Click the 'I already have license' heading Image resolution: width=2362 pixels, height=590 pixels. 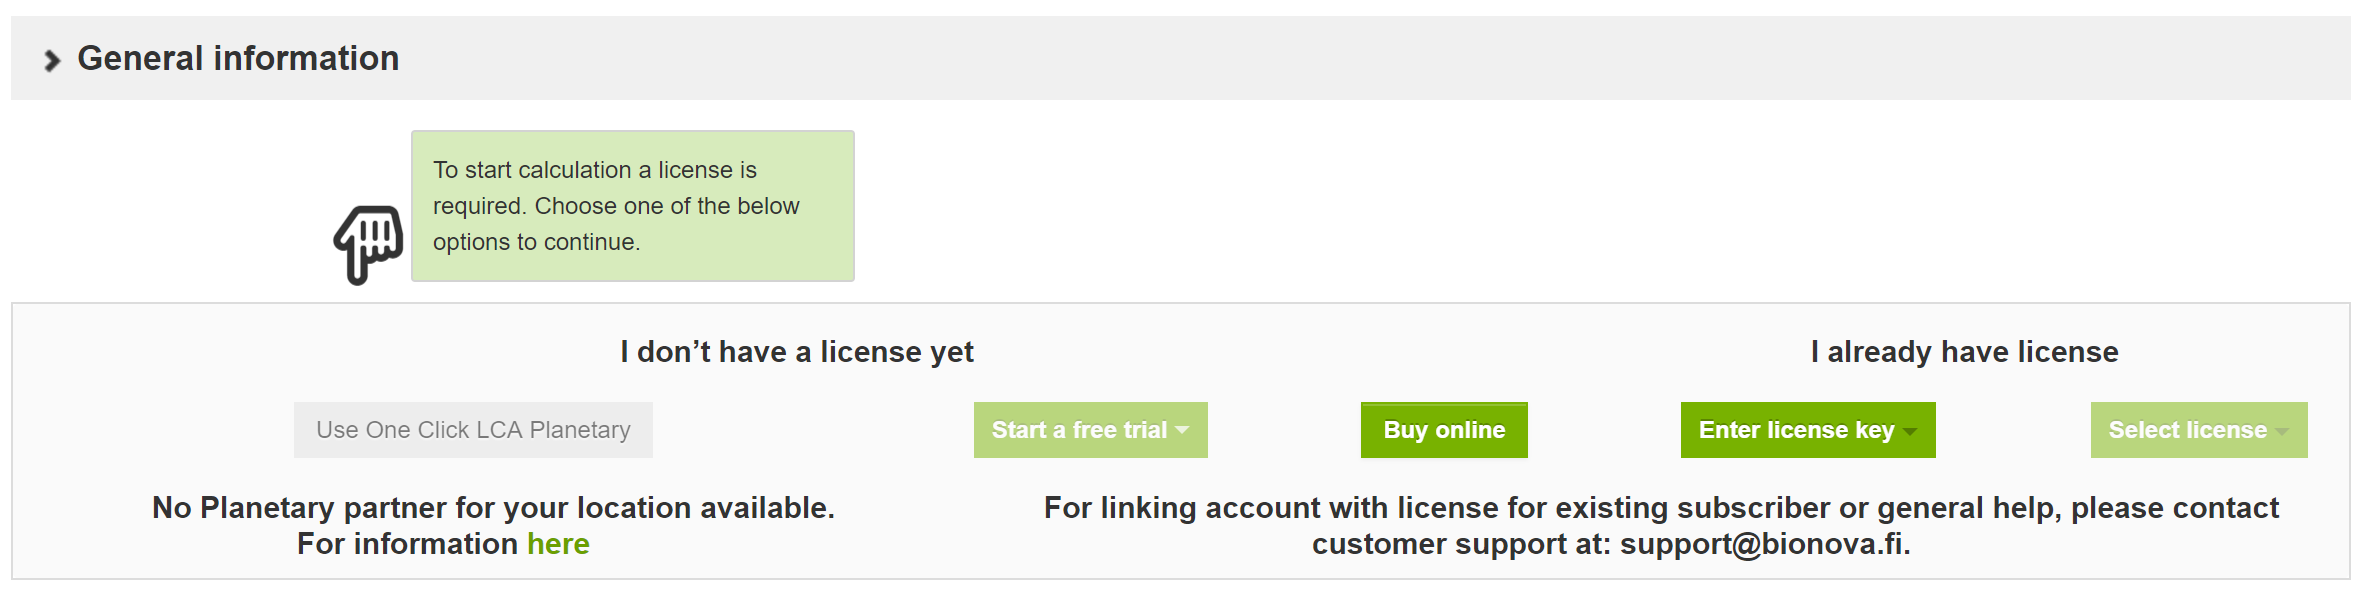1964,352
